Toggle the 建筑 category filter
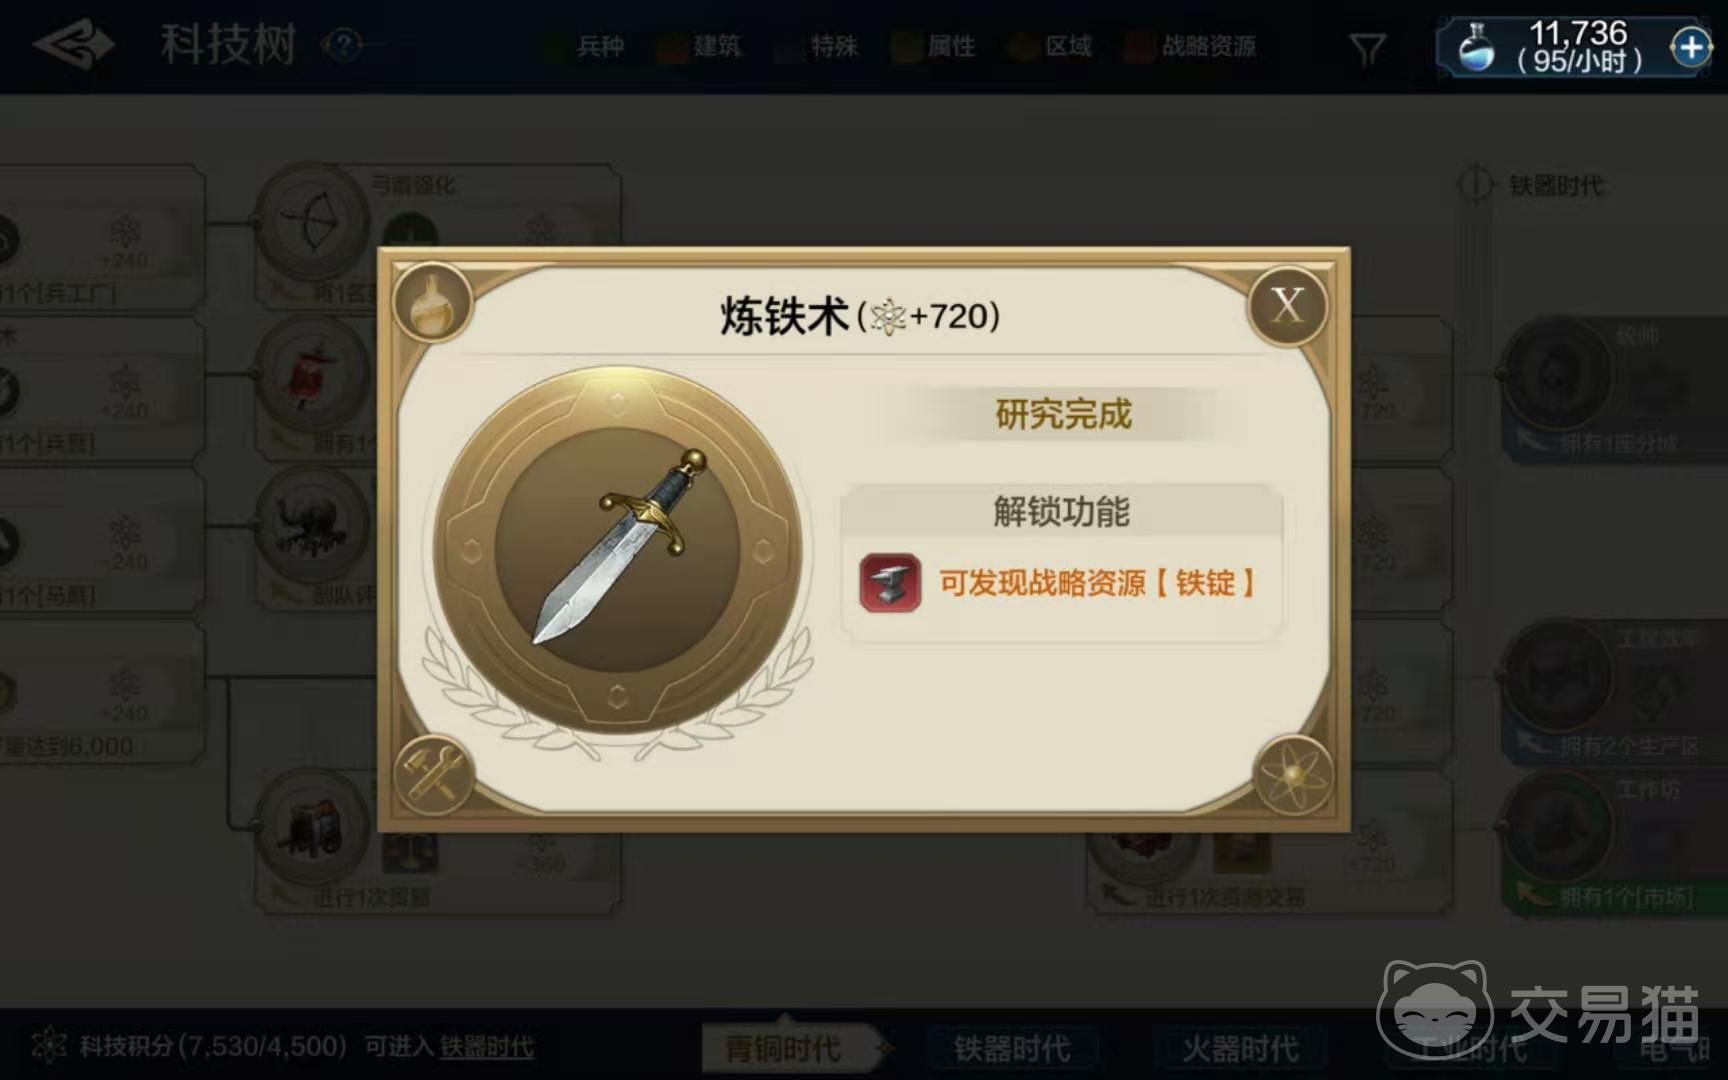Viewport: 1728px width, 1080px height. [x=701, y=46]
